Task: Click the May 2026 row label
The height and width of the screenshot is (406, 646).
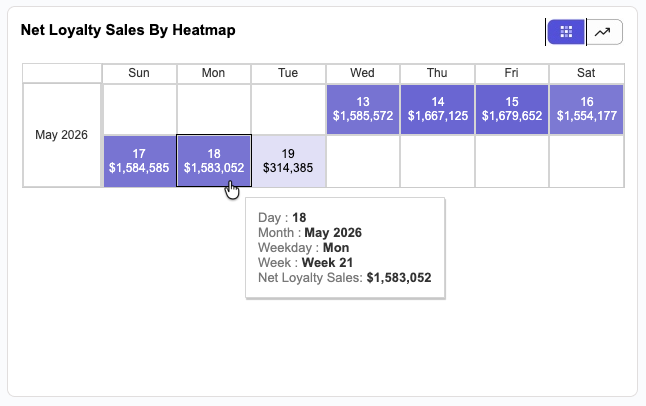Action: coord(62,135)
